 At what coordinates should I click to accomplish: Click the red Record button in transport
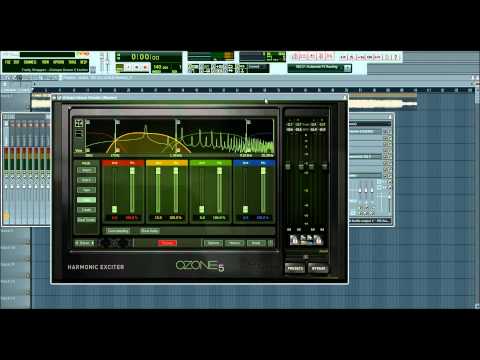pyautogui.click(x=145, y=68)
